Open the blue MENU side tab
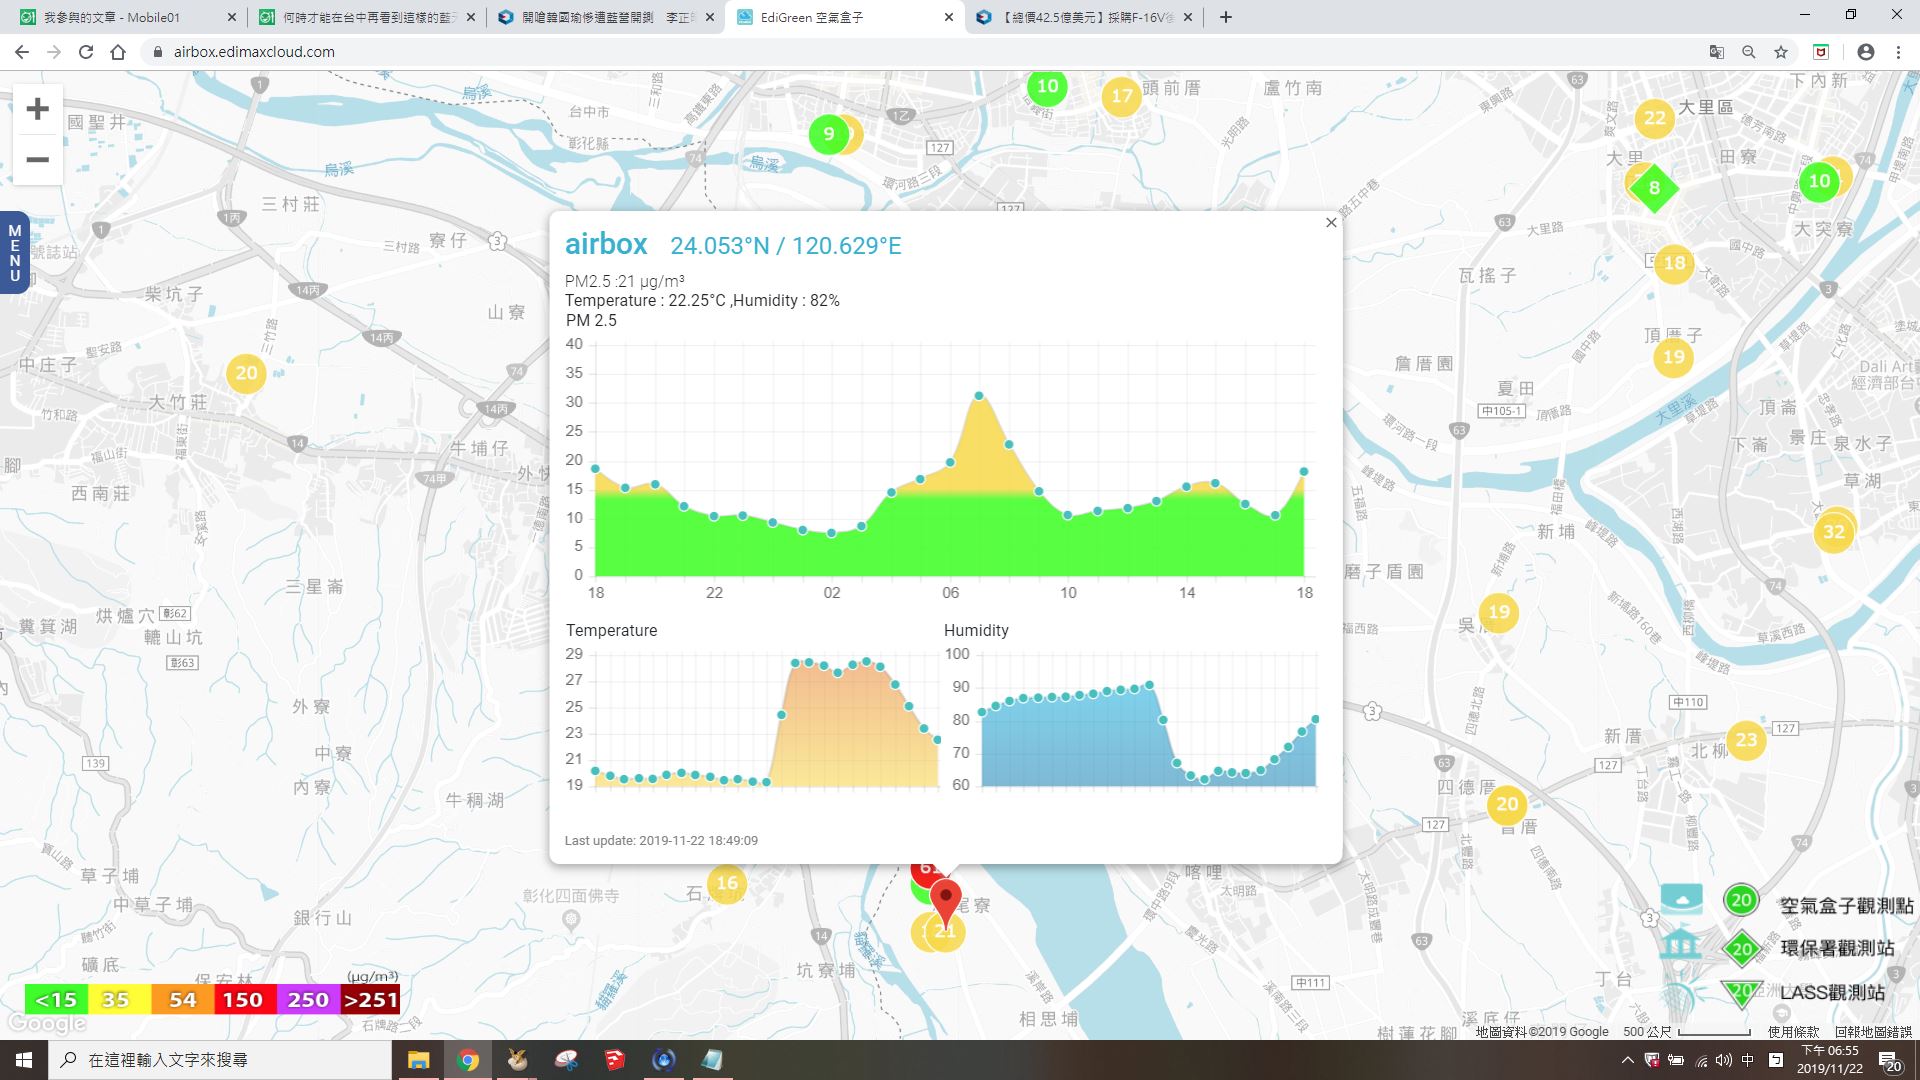This screenshot has height=1080, width=1920. coord(14,253)
